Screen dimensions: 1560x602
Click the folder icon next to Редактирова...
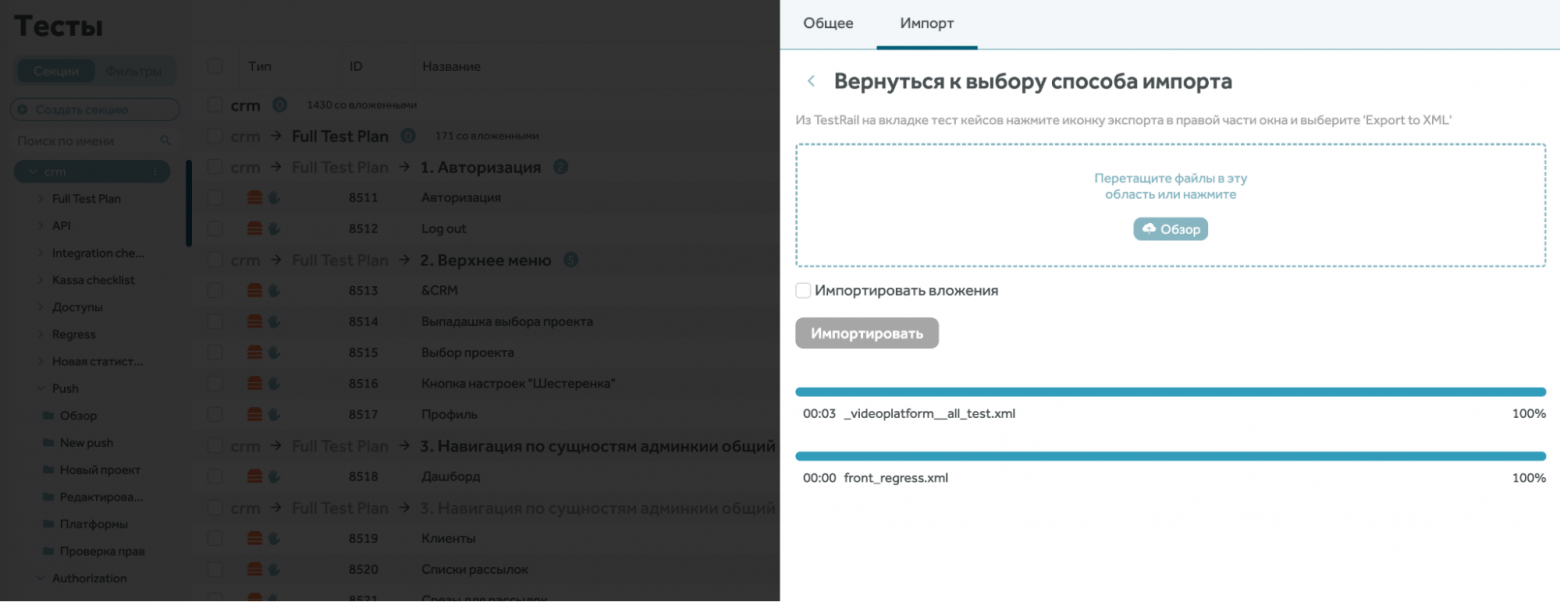point(47,497)
